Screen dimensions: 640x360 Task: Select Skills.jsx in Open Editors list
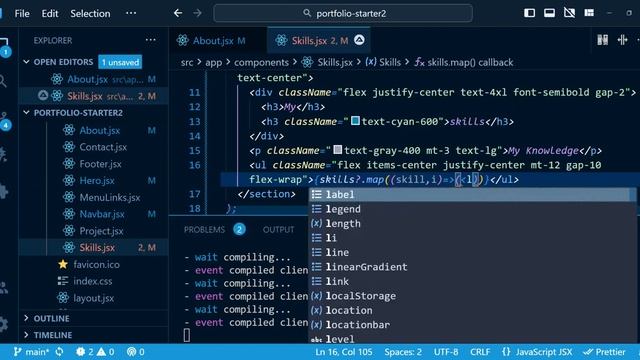click(x=94, y=96)
